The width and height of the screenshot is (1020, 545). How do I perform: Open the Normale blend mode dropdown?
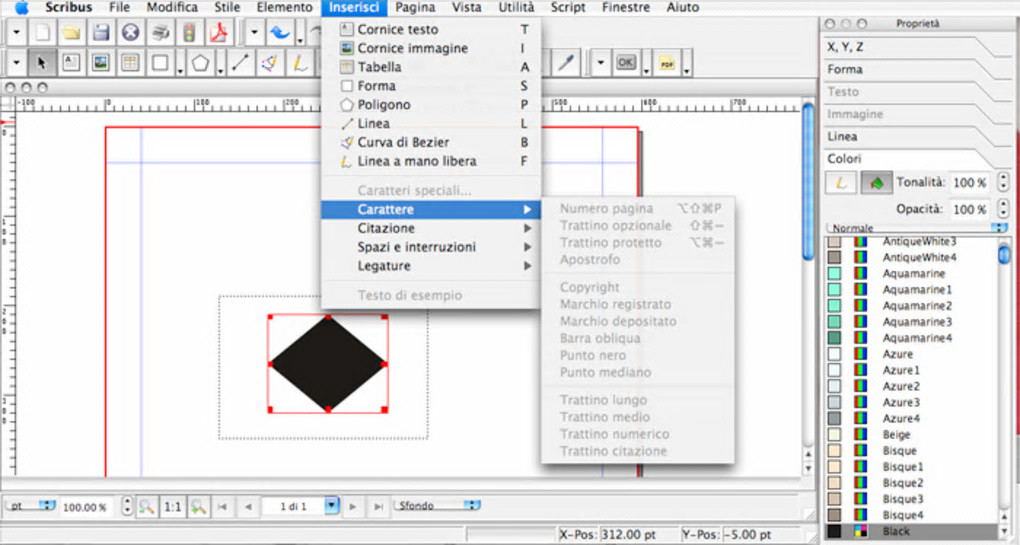pos(917,228)
